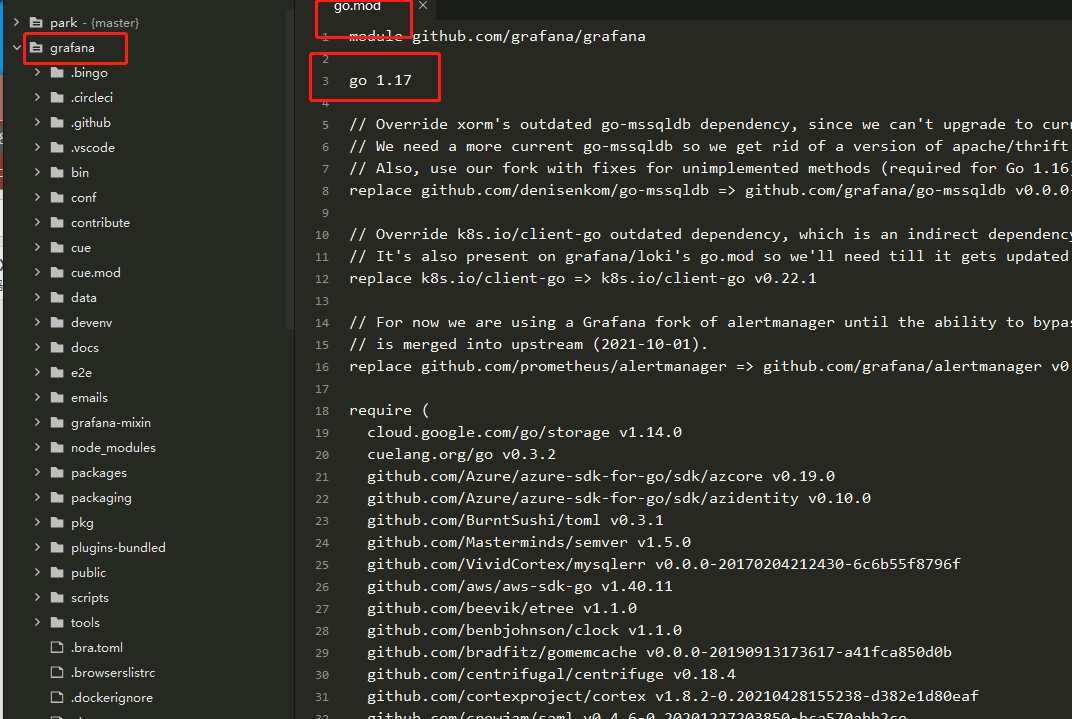Click the e2e folder icon
The width and height of the screenshot is (1072, 719).
pos(57,372)
